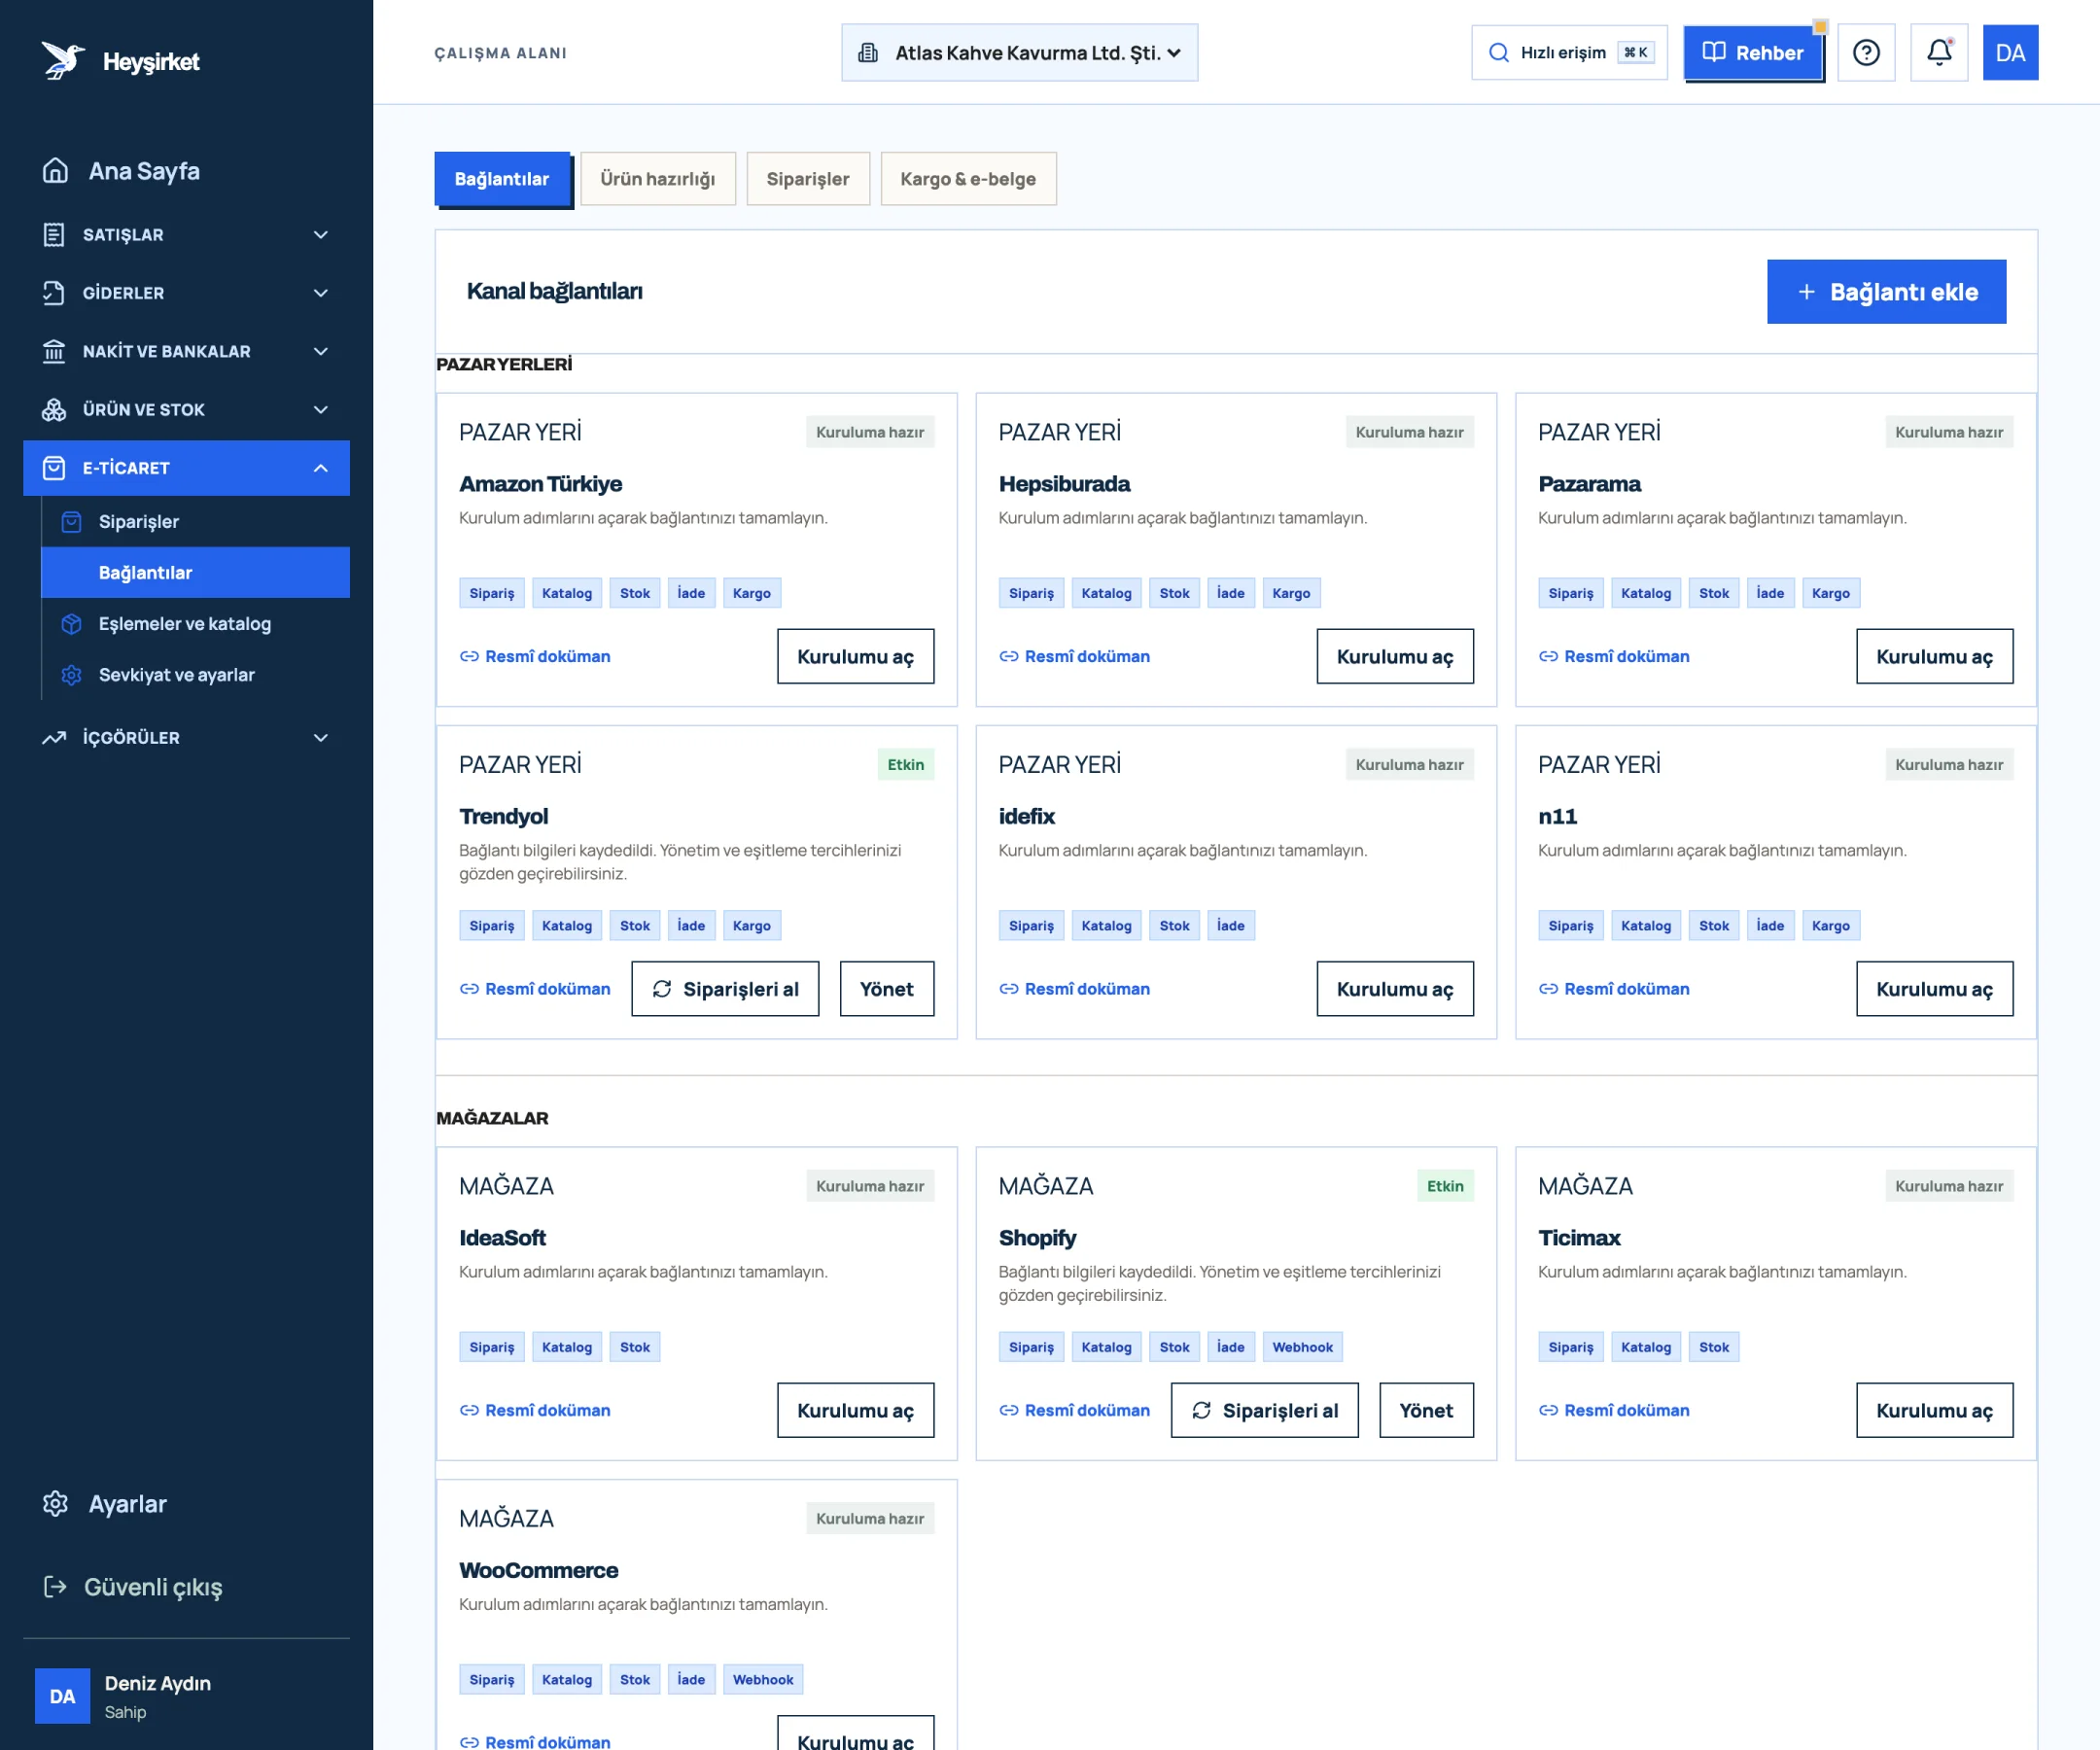
Task: Click the Bağlantı ekle button
Action: click(1886, 292)
